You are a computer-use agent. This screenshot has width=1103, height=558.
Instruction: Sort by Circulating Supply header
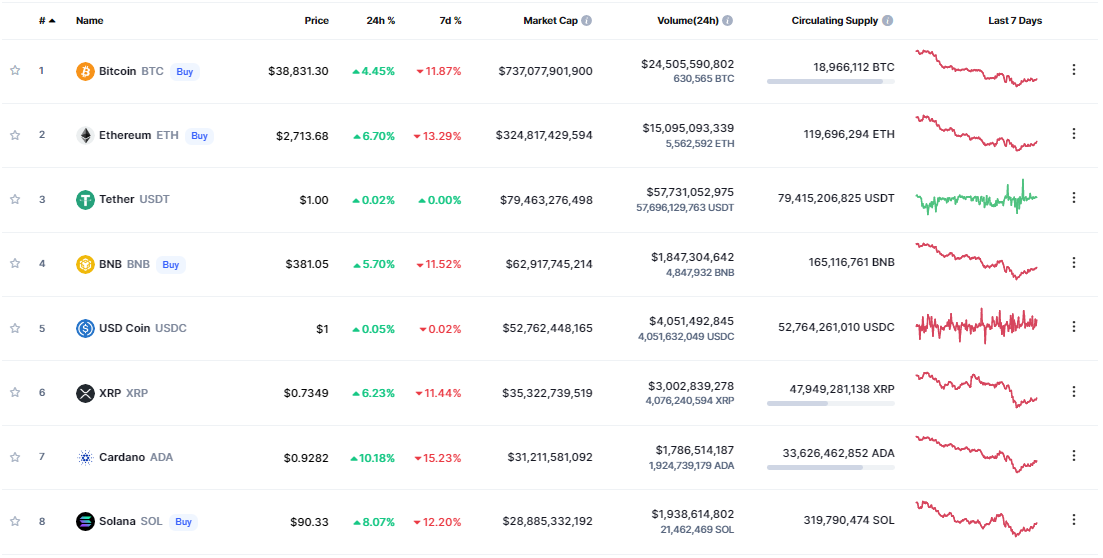[x=834, y=20]
